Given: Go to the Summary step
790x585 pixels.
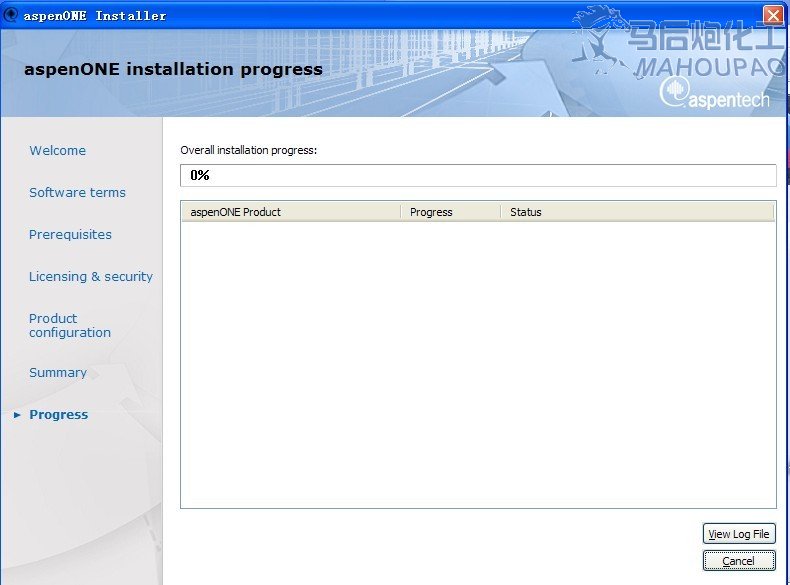Looking at the screenshot, I should 58,372.
